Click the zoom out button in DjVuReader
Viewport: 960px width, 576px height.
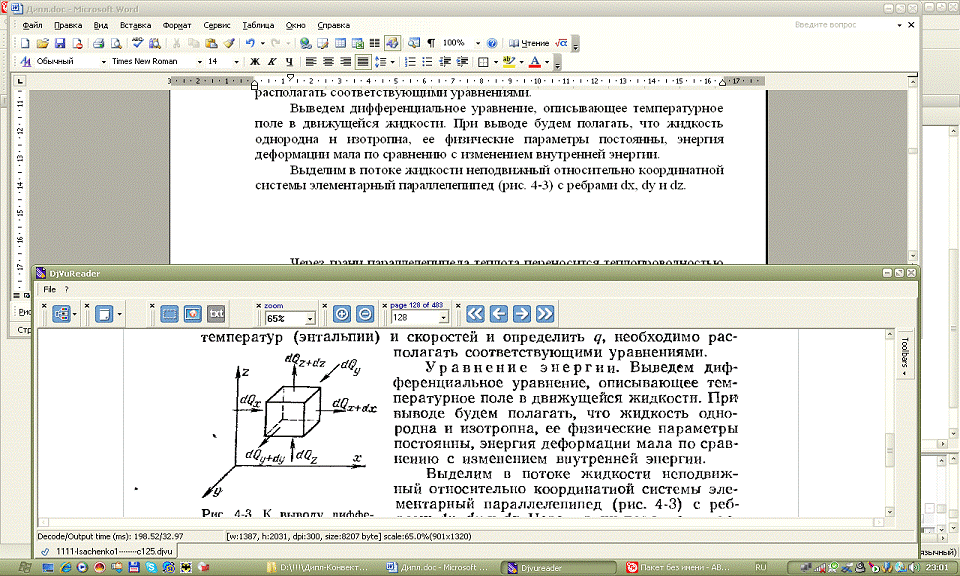coord(365,314)
